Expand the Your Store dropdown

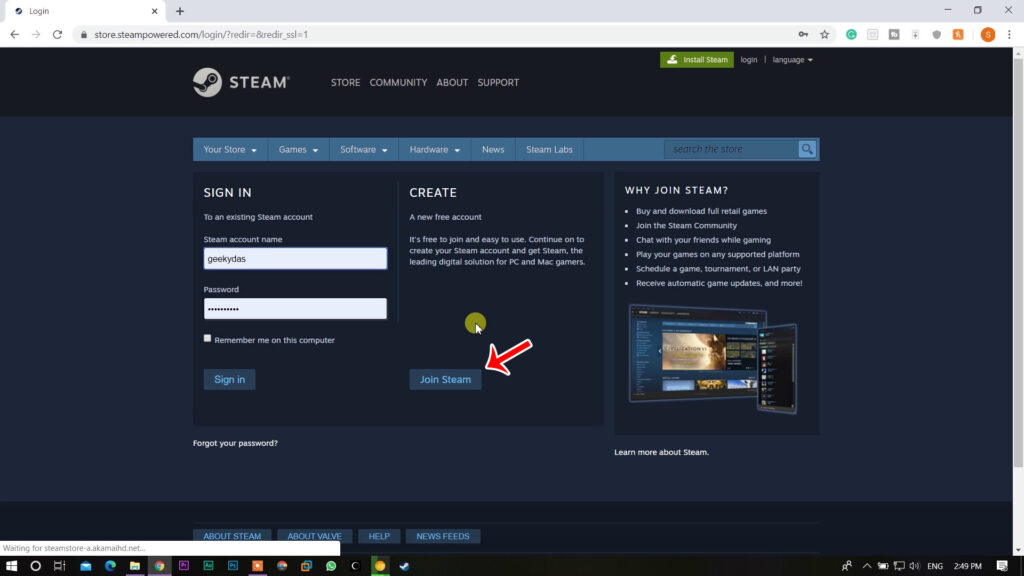point(230,150)
